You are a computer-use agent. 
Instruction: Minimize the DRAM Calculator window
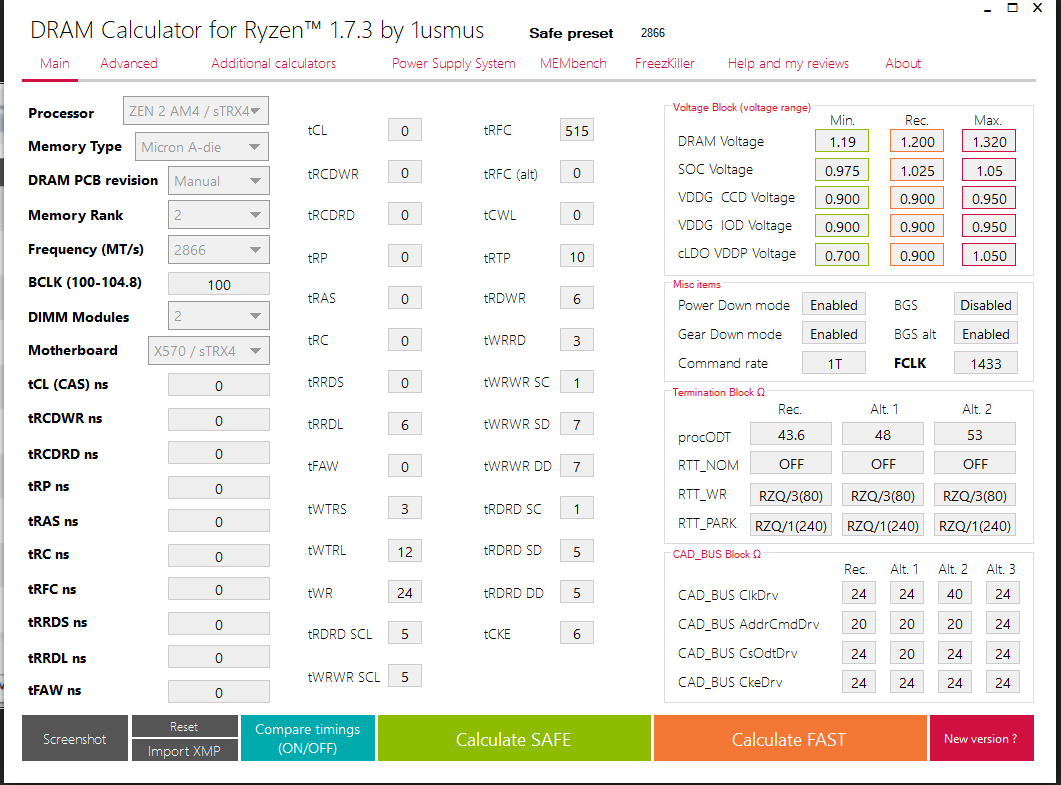[x=989, y=9]
